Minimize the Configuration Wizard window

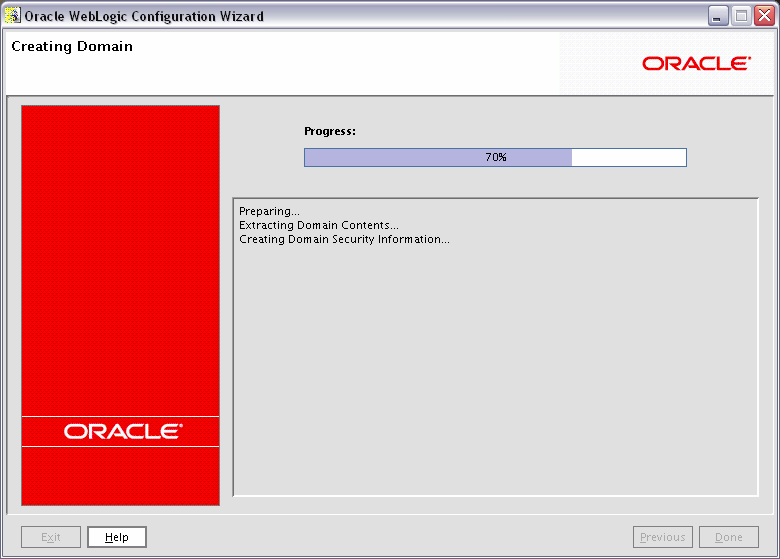[718, 16]
